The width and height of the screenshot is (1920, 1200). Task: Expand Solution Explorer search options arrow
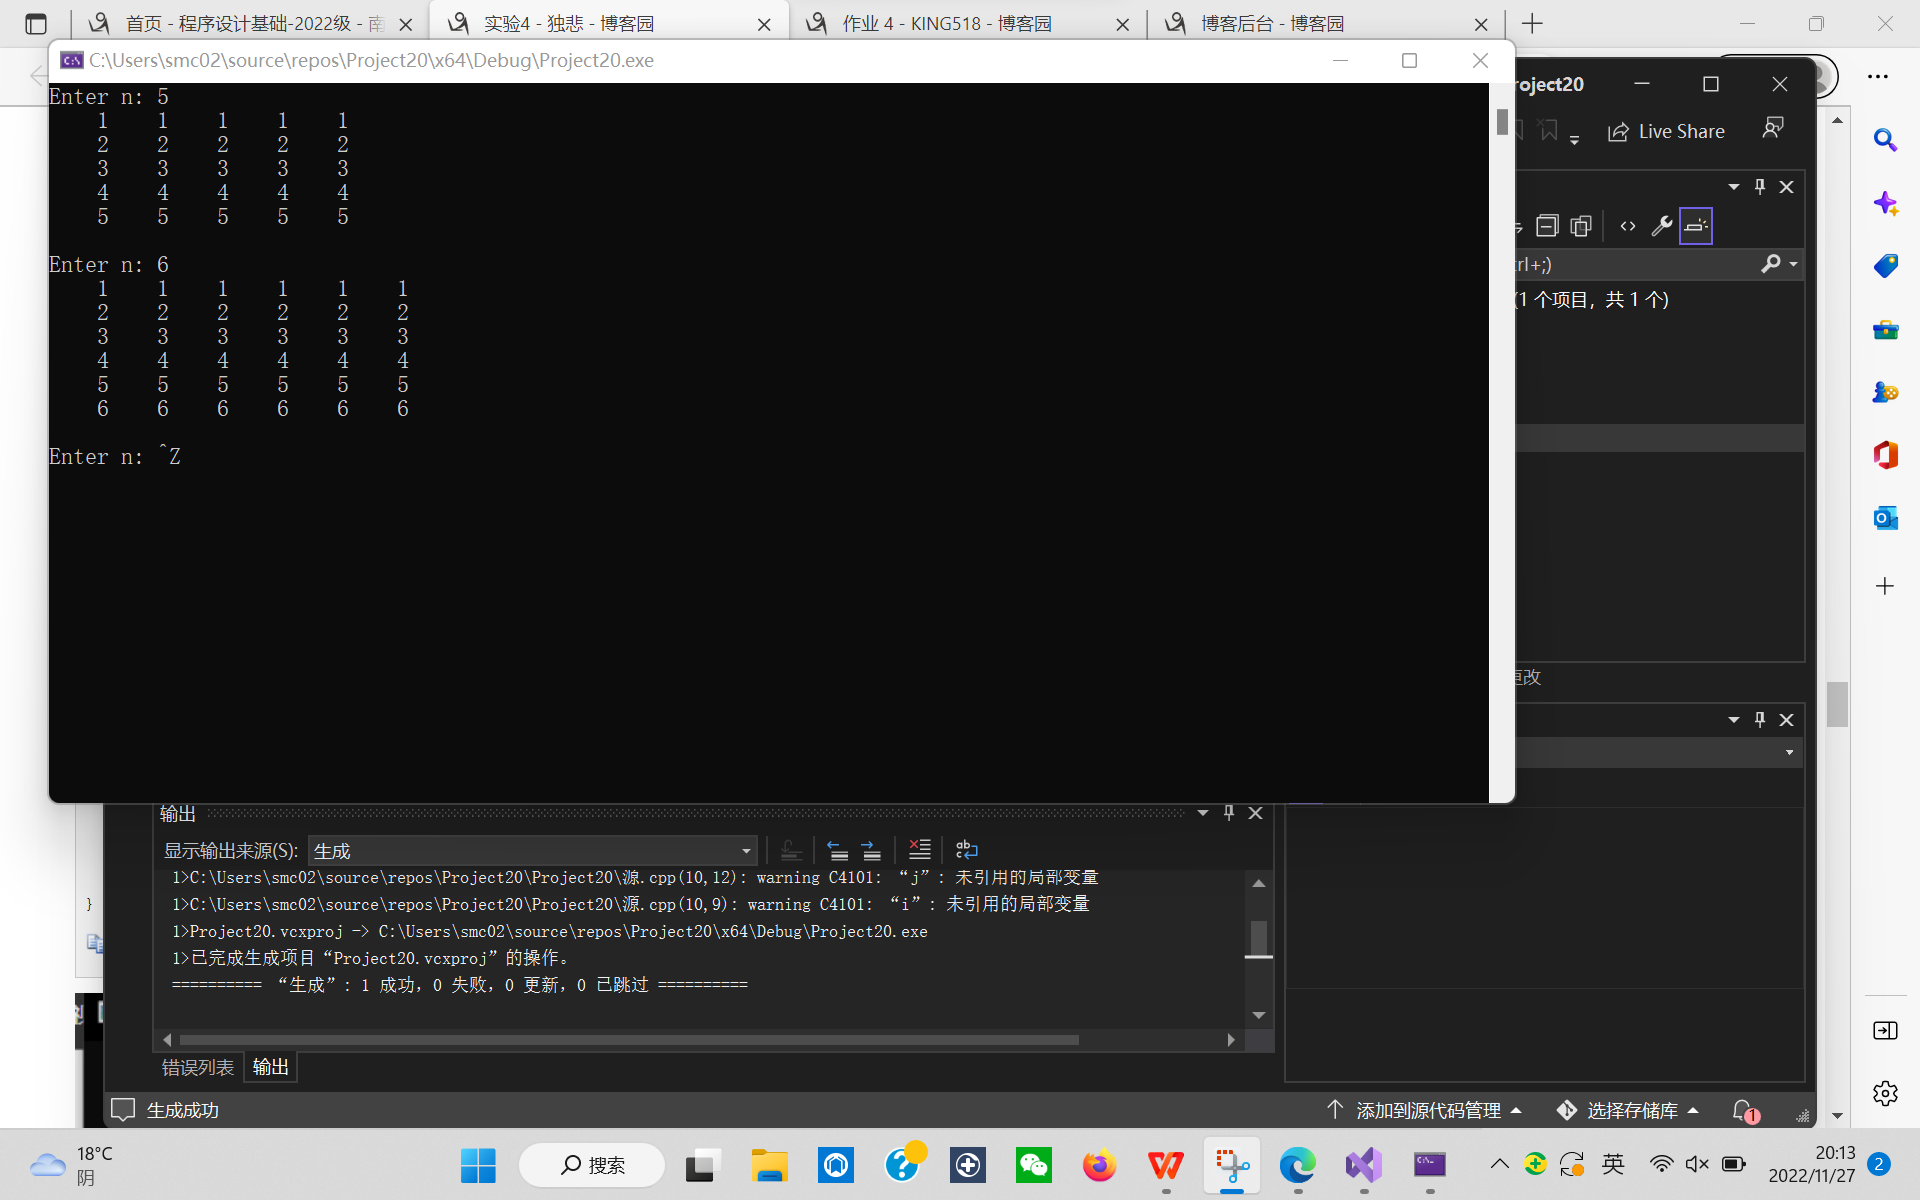pos(1793,264)
